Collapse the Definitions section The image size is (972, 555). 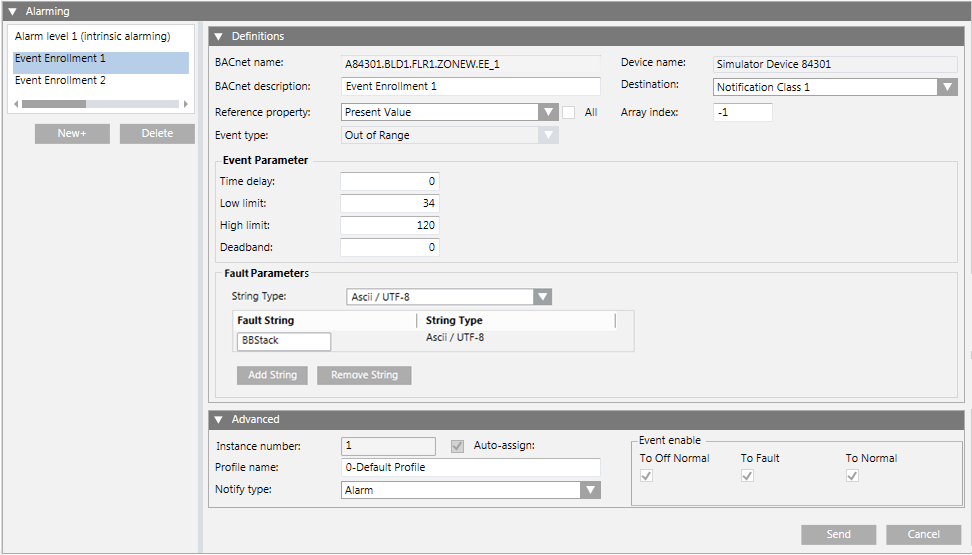point(218,36)
